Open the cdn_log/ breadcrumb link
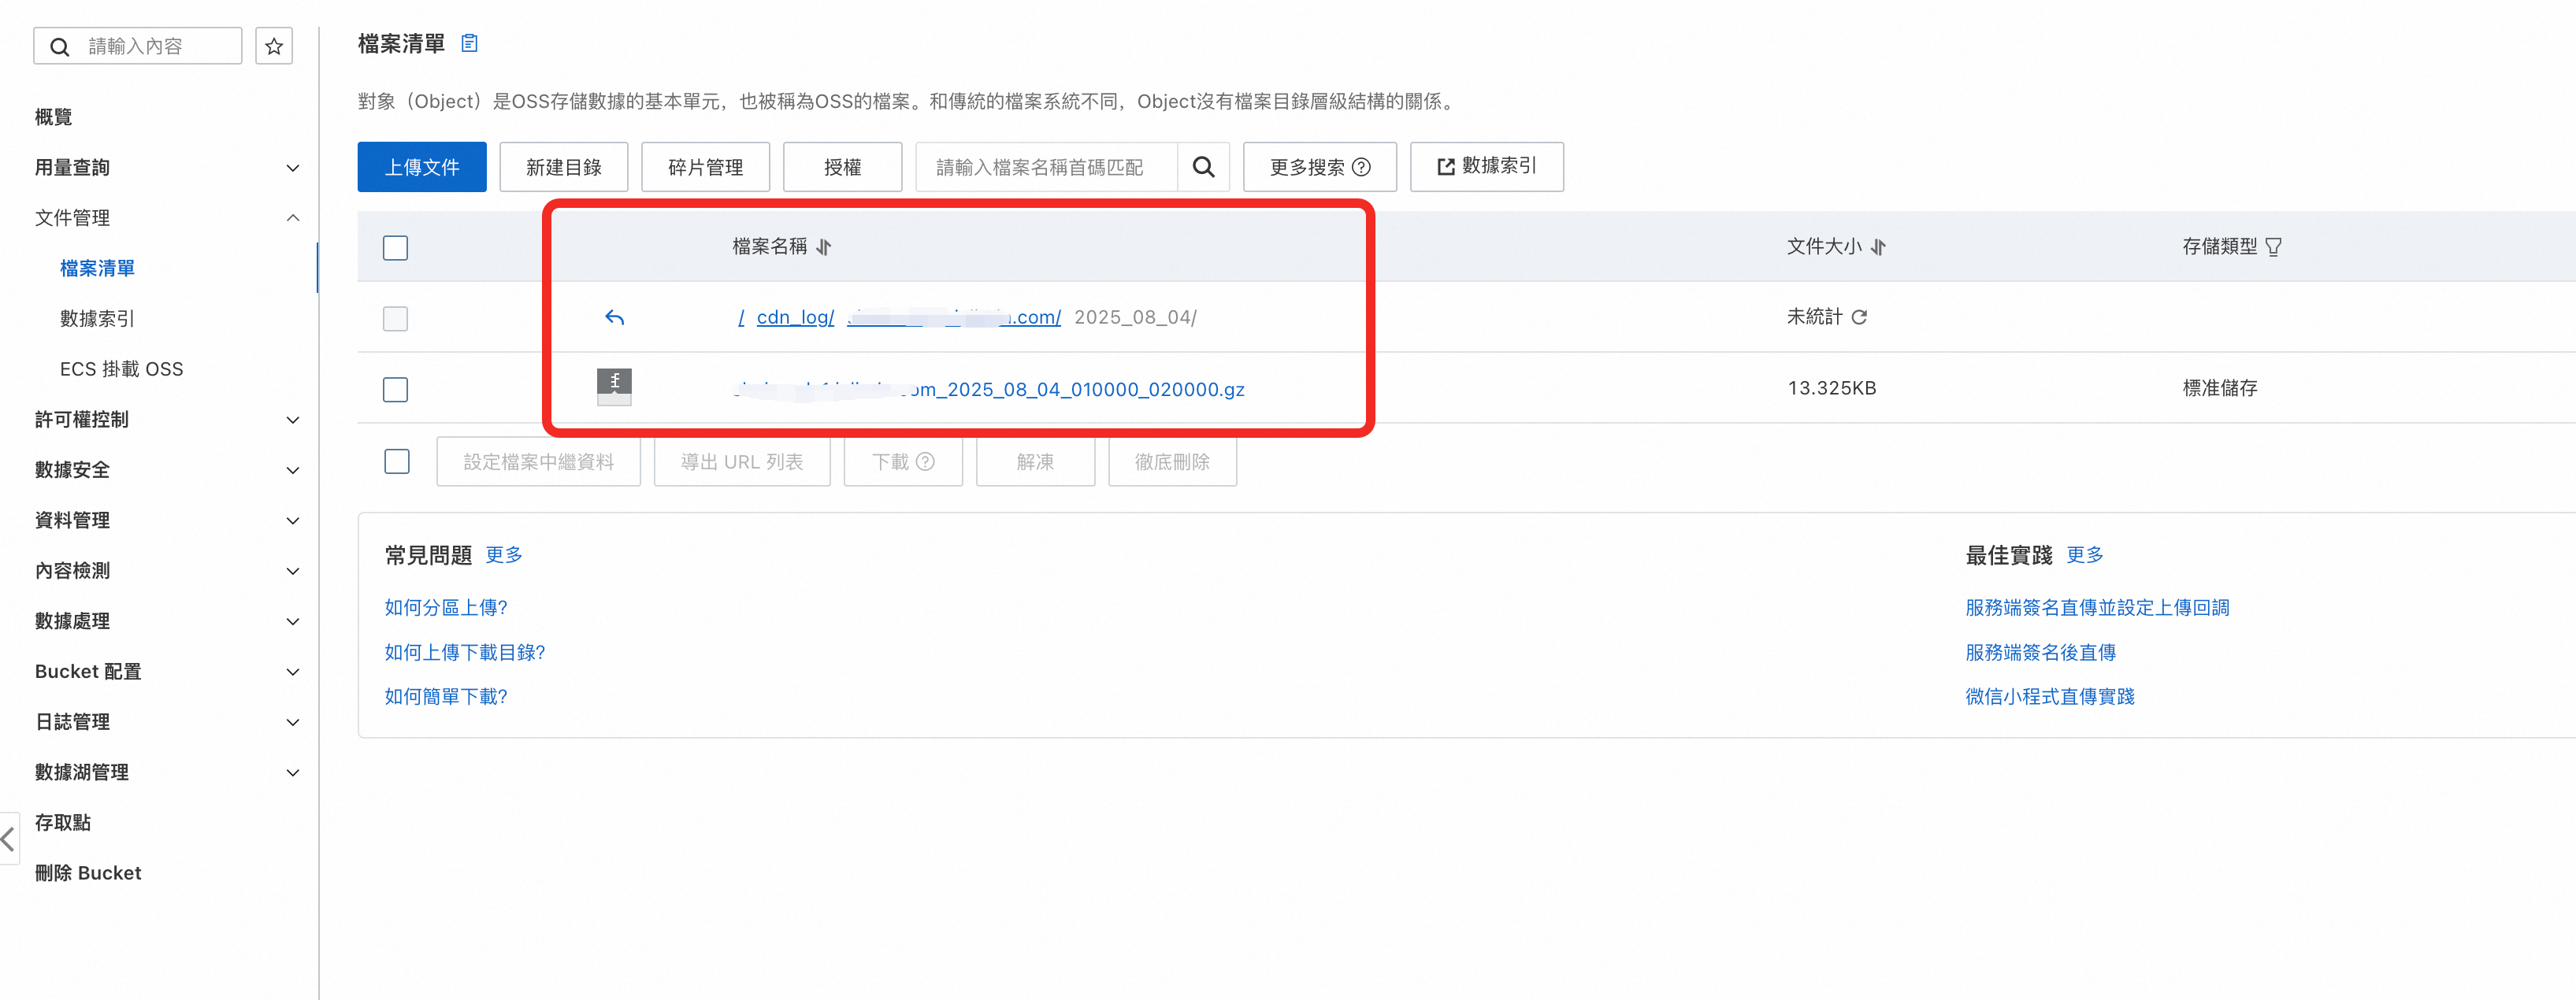The width and height of the screenshot is (2576, 1000). tap(795, 317)
